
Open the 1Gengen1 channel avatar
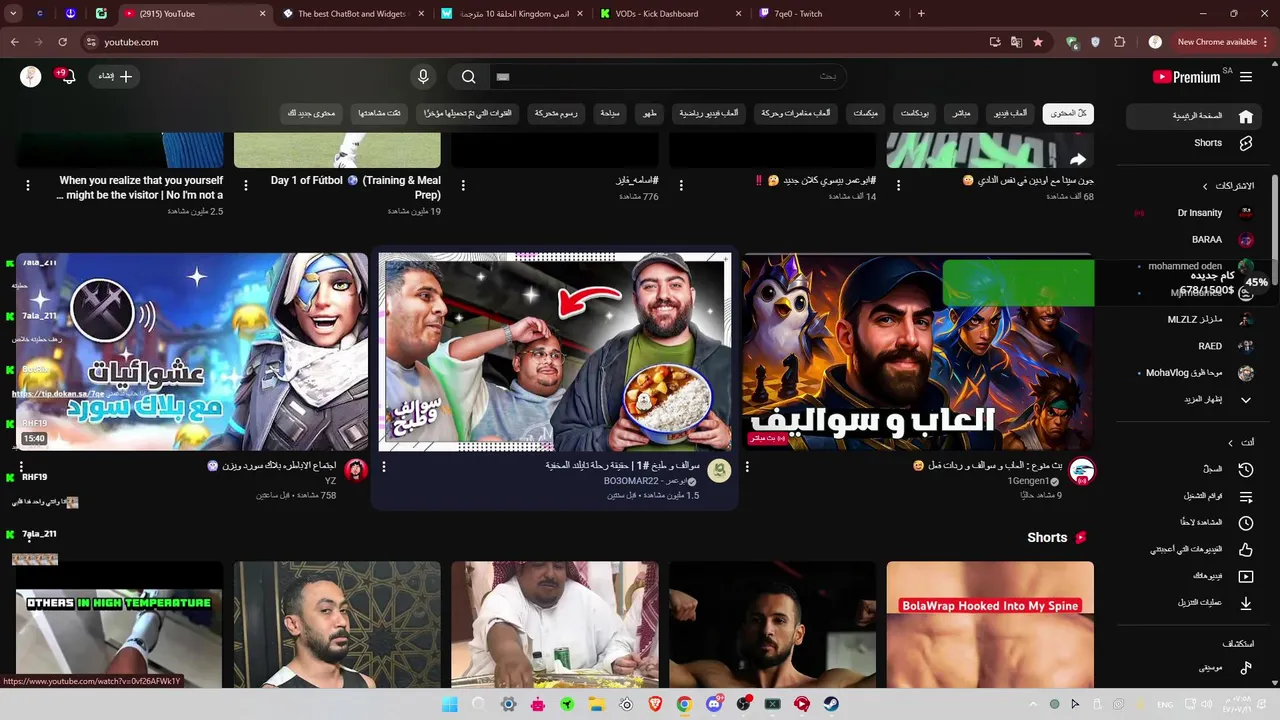[1081, 471]
